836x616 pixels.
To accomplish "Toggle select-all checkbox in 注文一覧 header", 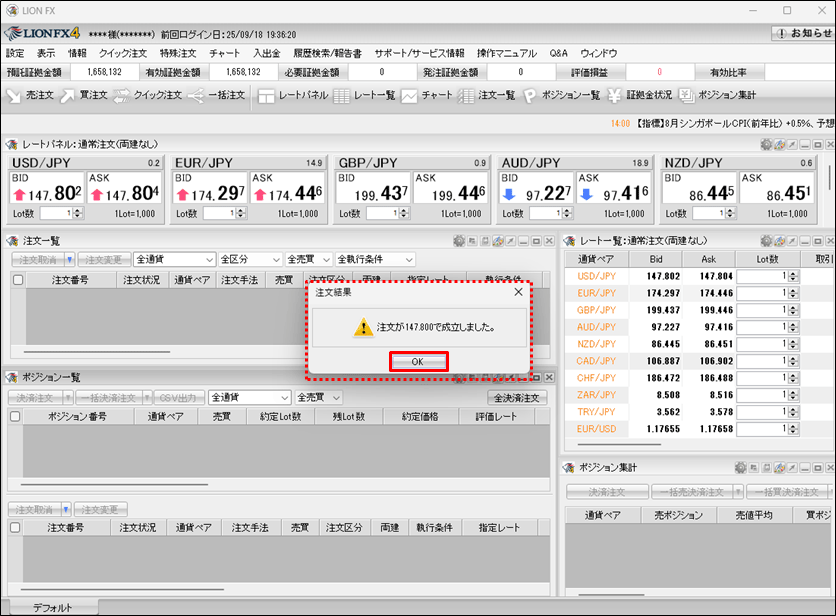I will pyautogui.click(x=17, y=280).
